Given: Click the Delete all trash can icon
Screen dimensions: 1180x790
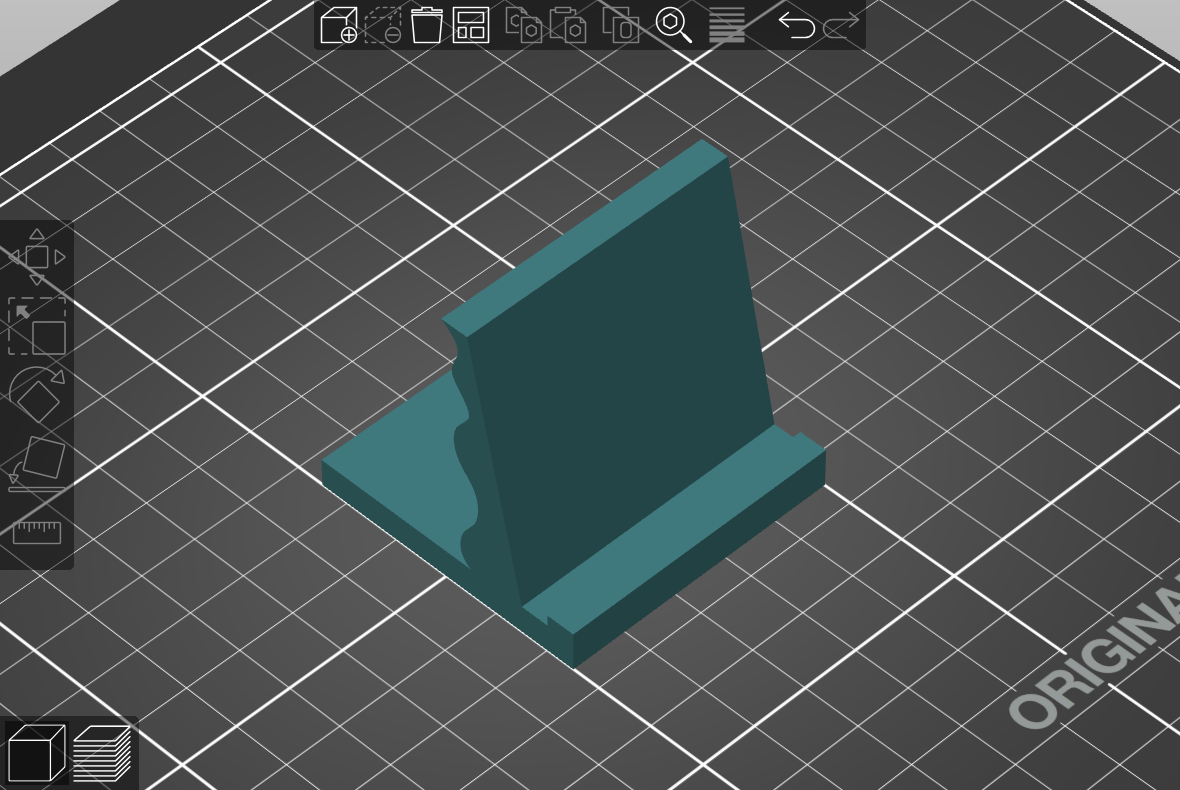Looking at the screenshot, I should point(427,25).
